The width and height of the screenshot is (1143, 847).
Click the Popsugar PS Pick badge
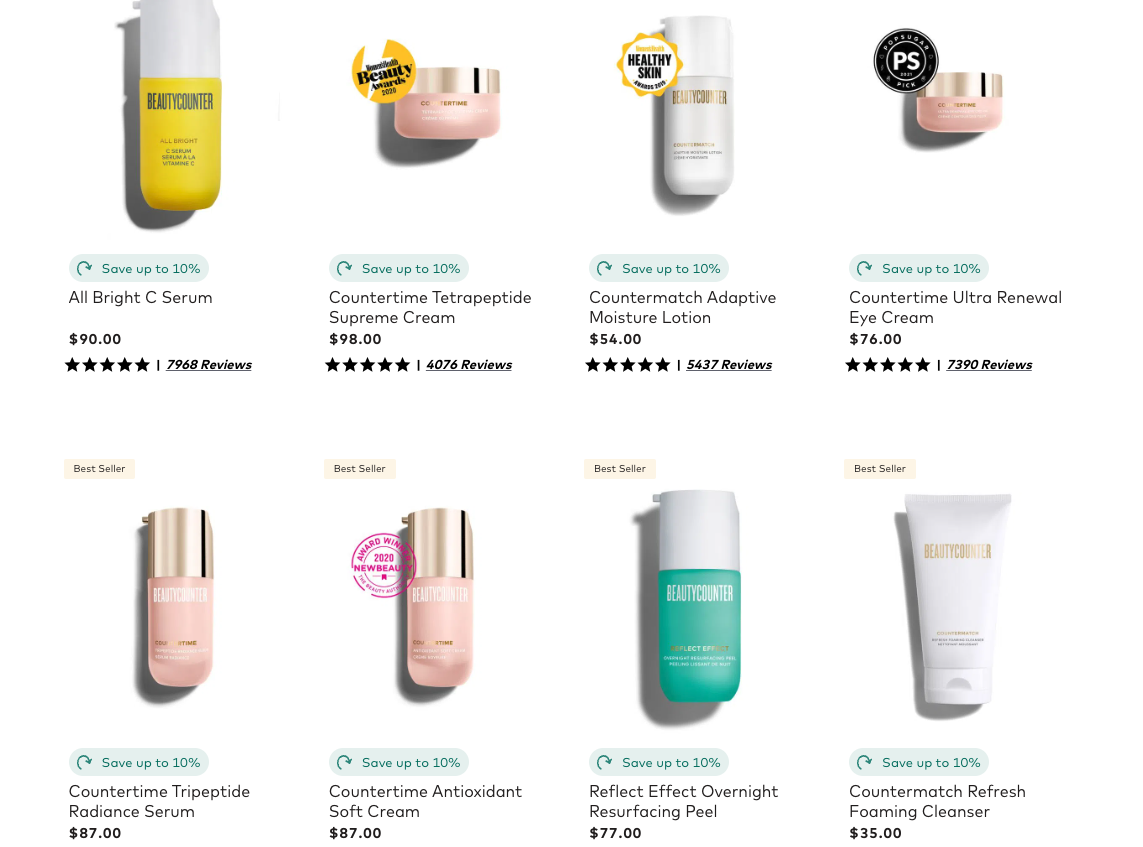905,61
